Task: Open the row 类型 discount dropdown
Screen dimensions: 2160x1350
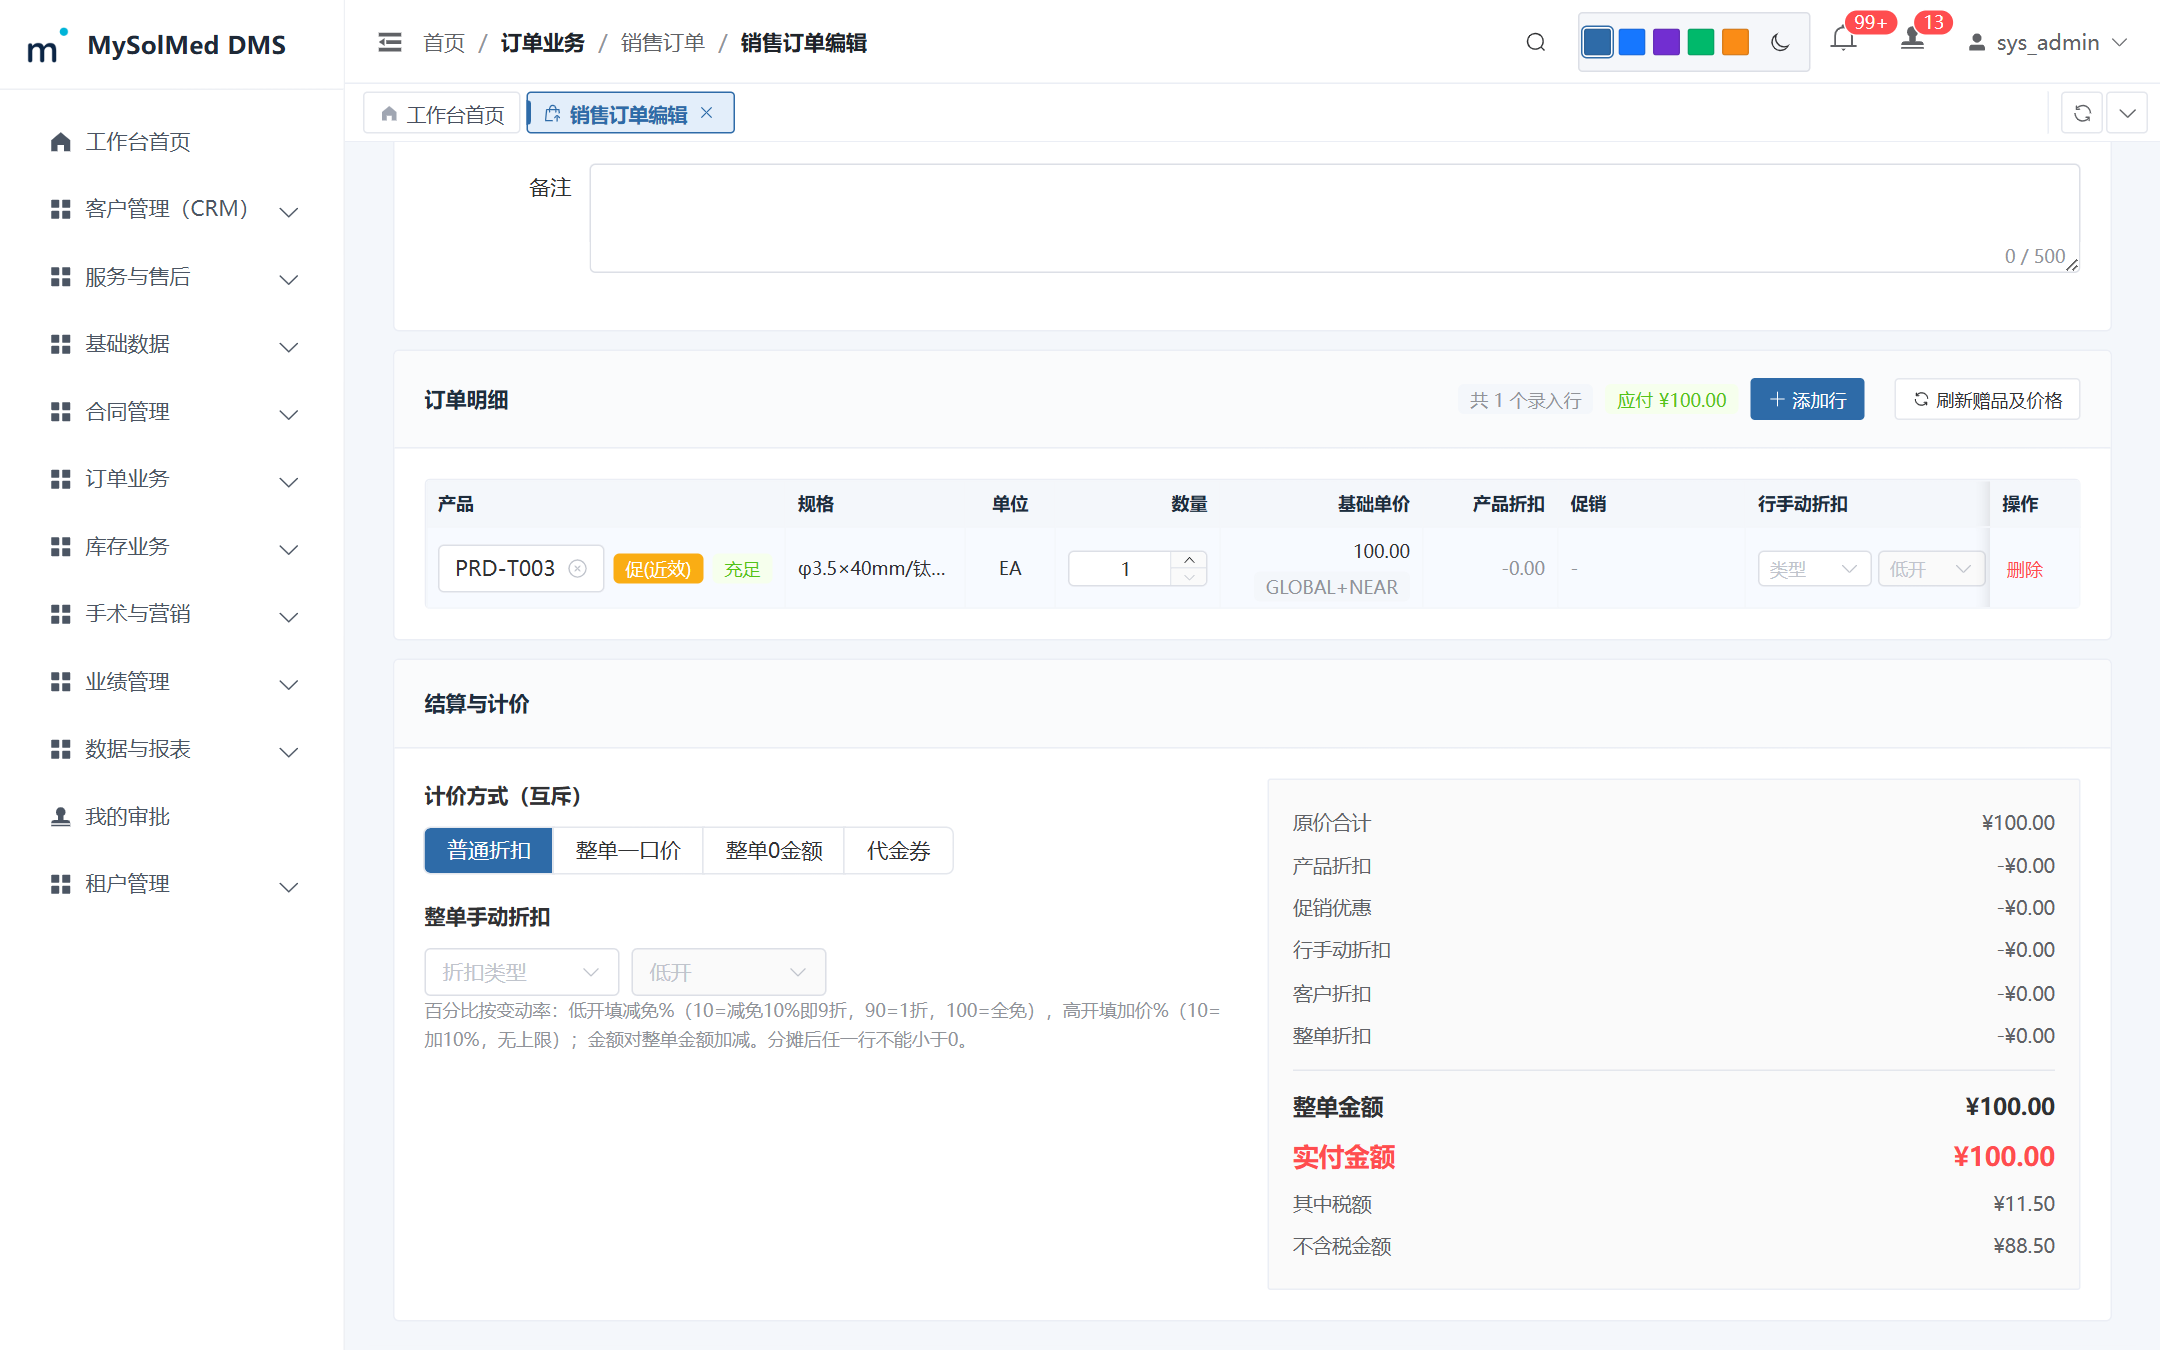Action: [1814, 569]
